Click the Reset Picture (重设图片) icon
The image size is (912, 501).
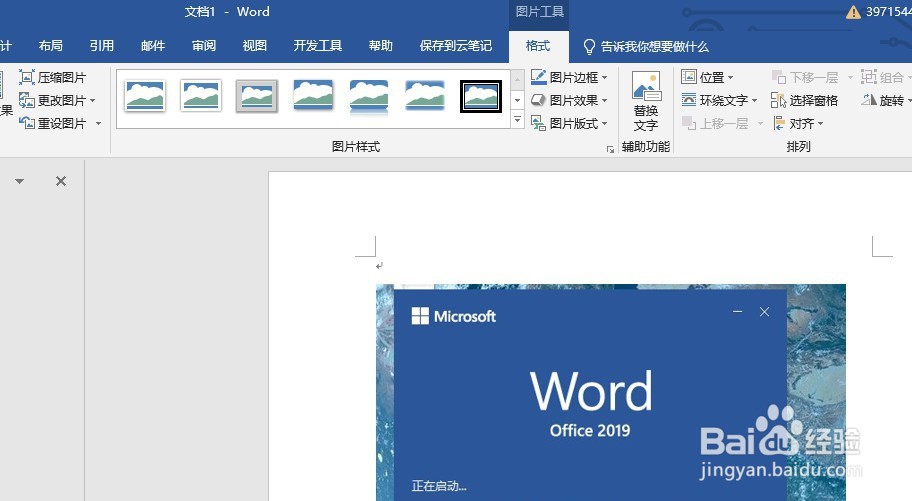(x=27, y=123)
